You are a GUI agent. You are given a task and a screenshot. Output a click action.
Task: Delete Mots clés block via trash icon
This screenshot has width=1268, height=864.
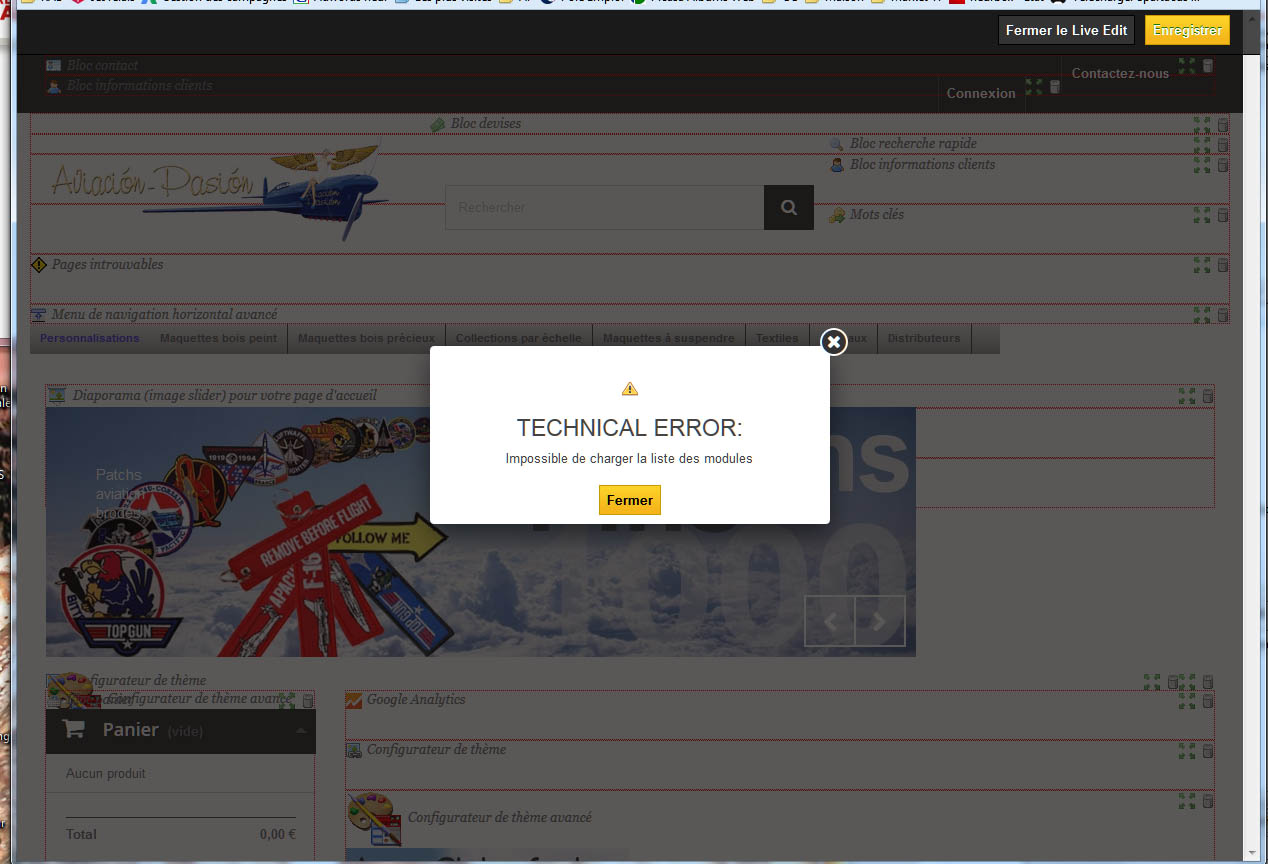coord(1223,215)
